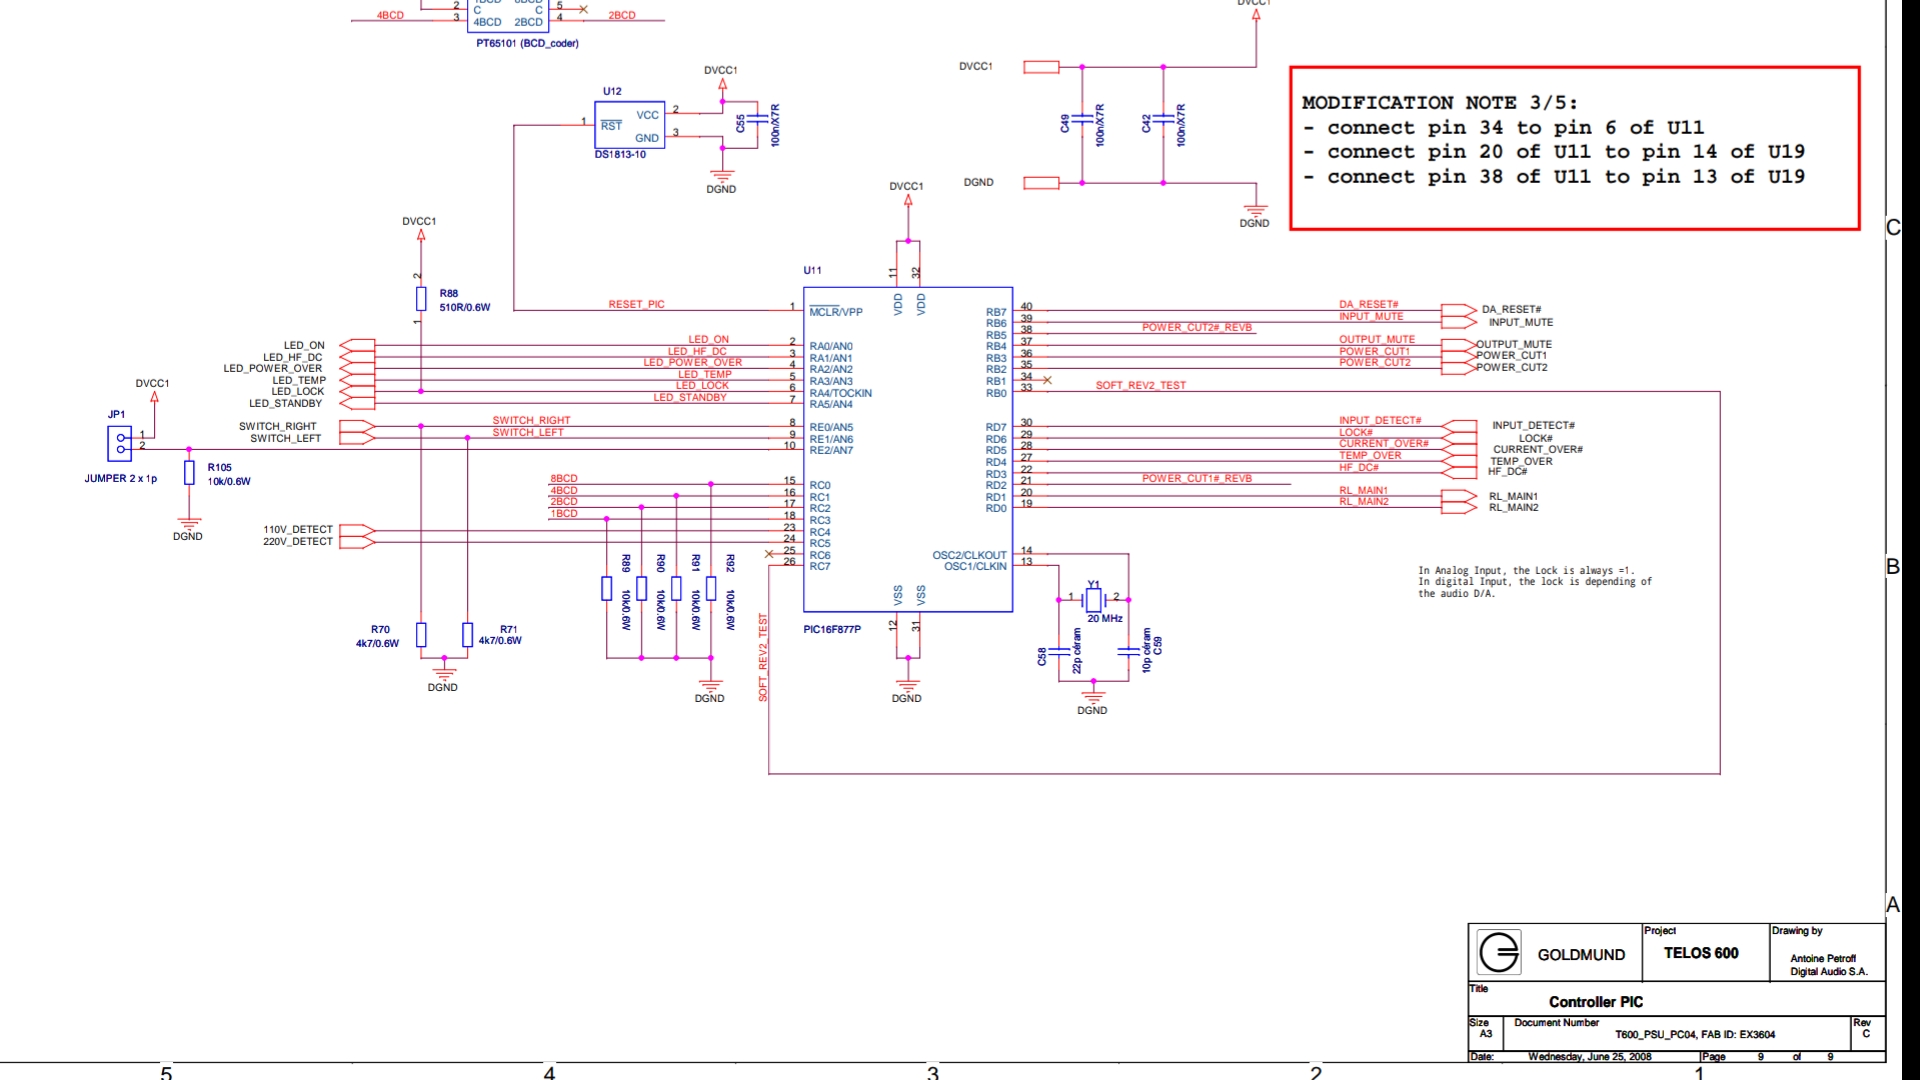Click the Controller PIC title text
Screen dimensions: 1920x1080
[x=1596, y=1002]
